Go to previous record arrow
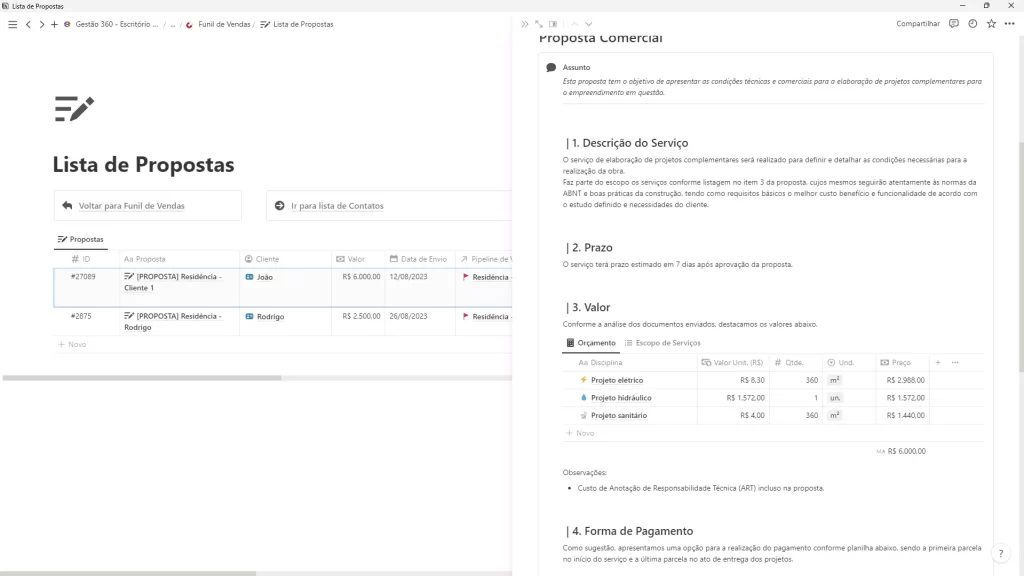Viewport: 1024px width, 576px height. [x=575, y=24]
